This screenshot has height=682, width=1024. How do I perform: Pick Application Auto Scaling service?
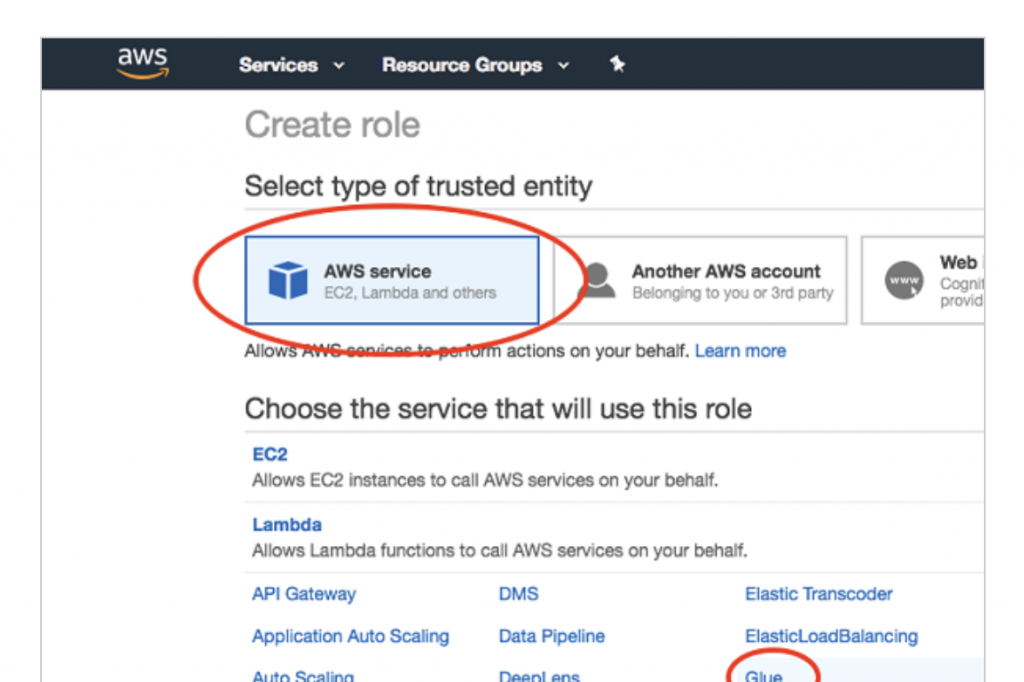click(x=350, y=636)
